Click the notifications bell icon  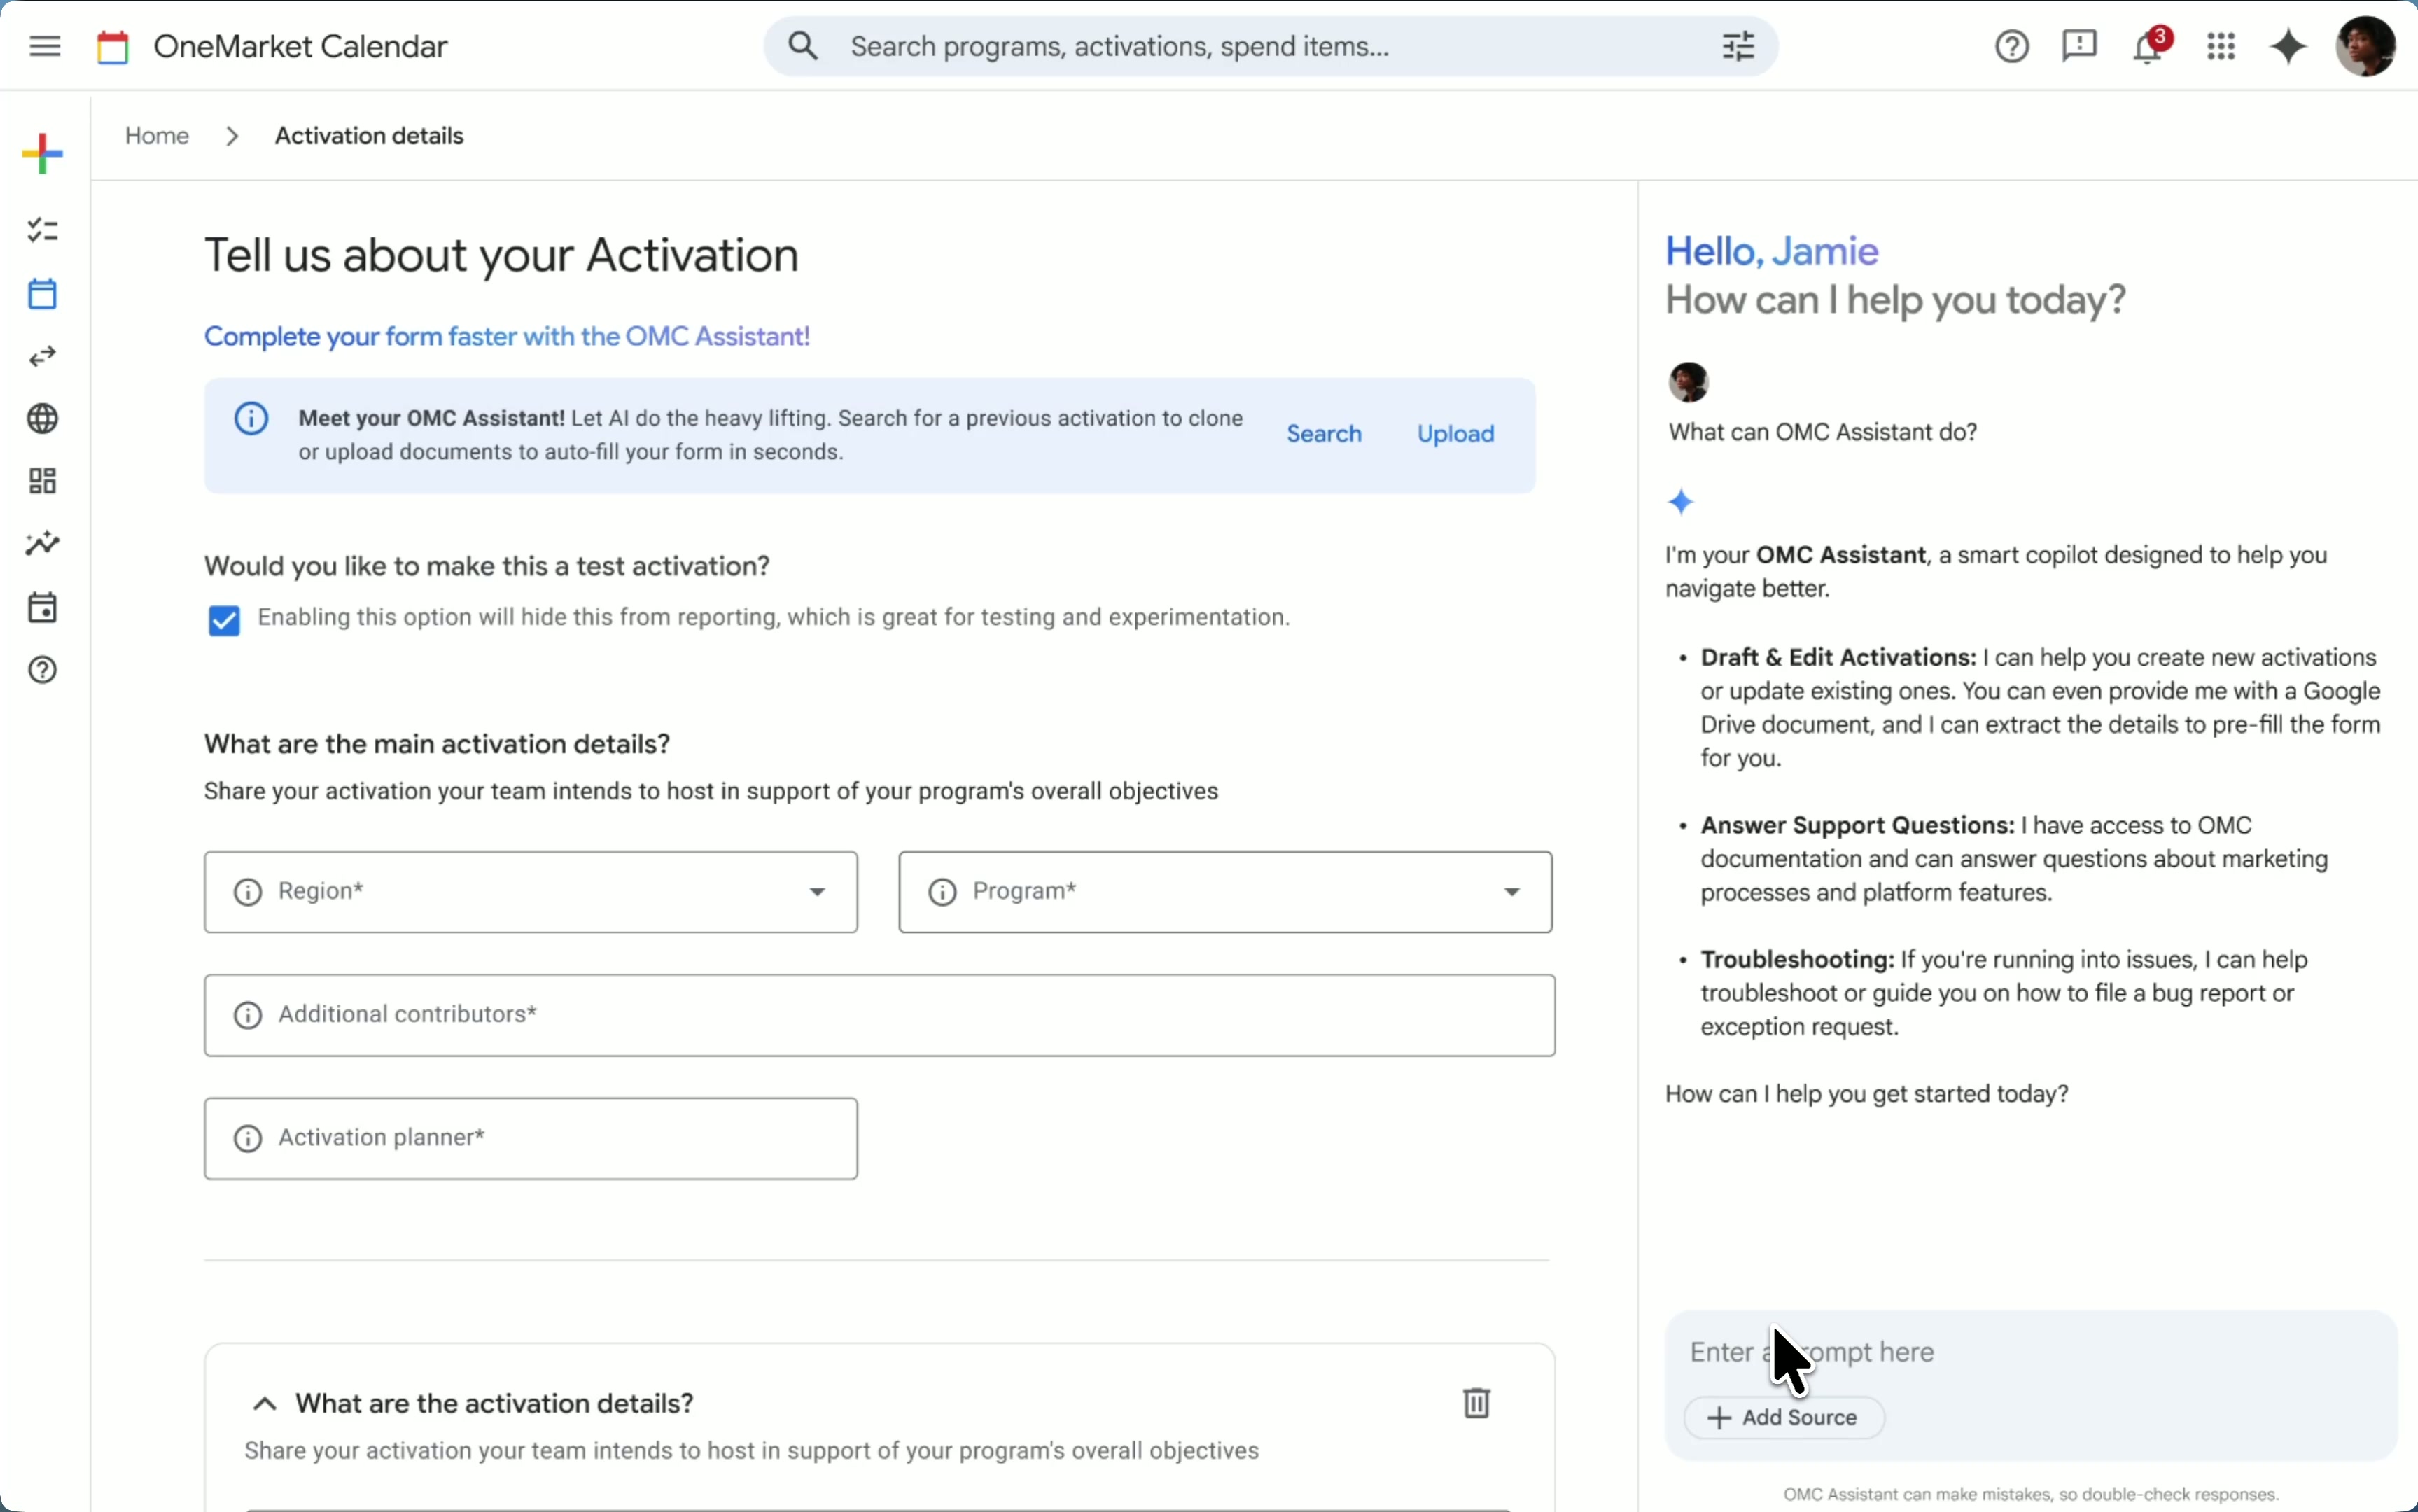click(2148, 46)
